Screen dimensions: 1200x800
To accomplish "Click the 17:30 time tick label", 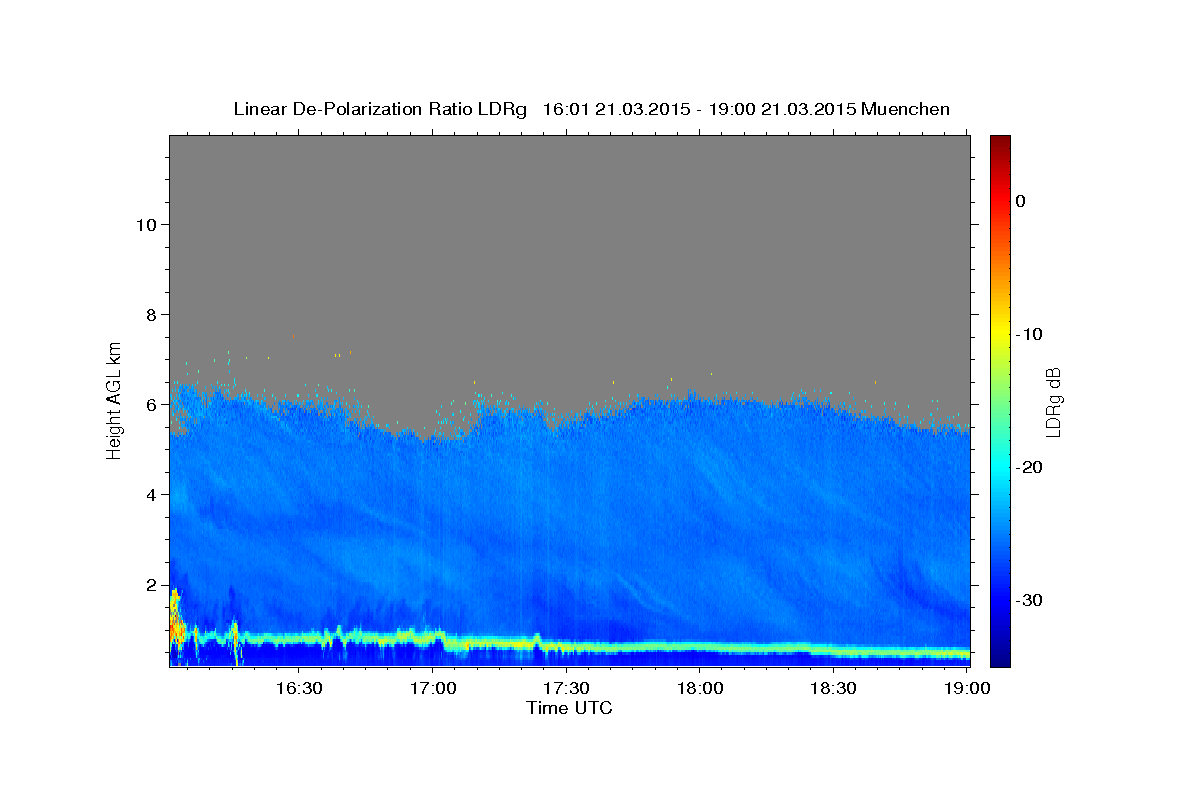I will pos(567,688).
